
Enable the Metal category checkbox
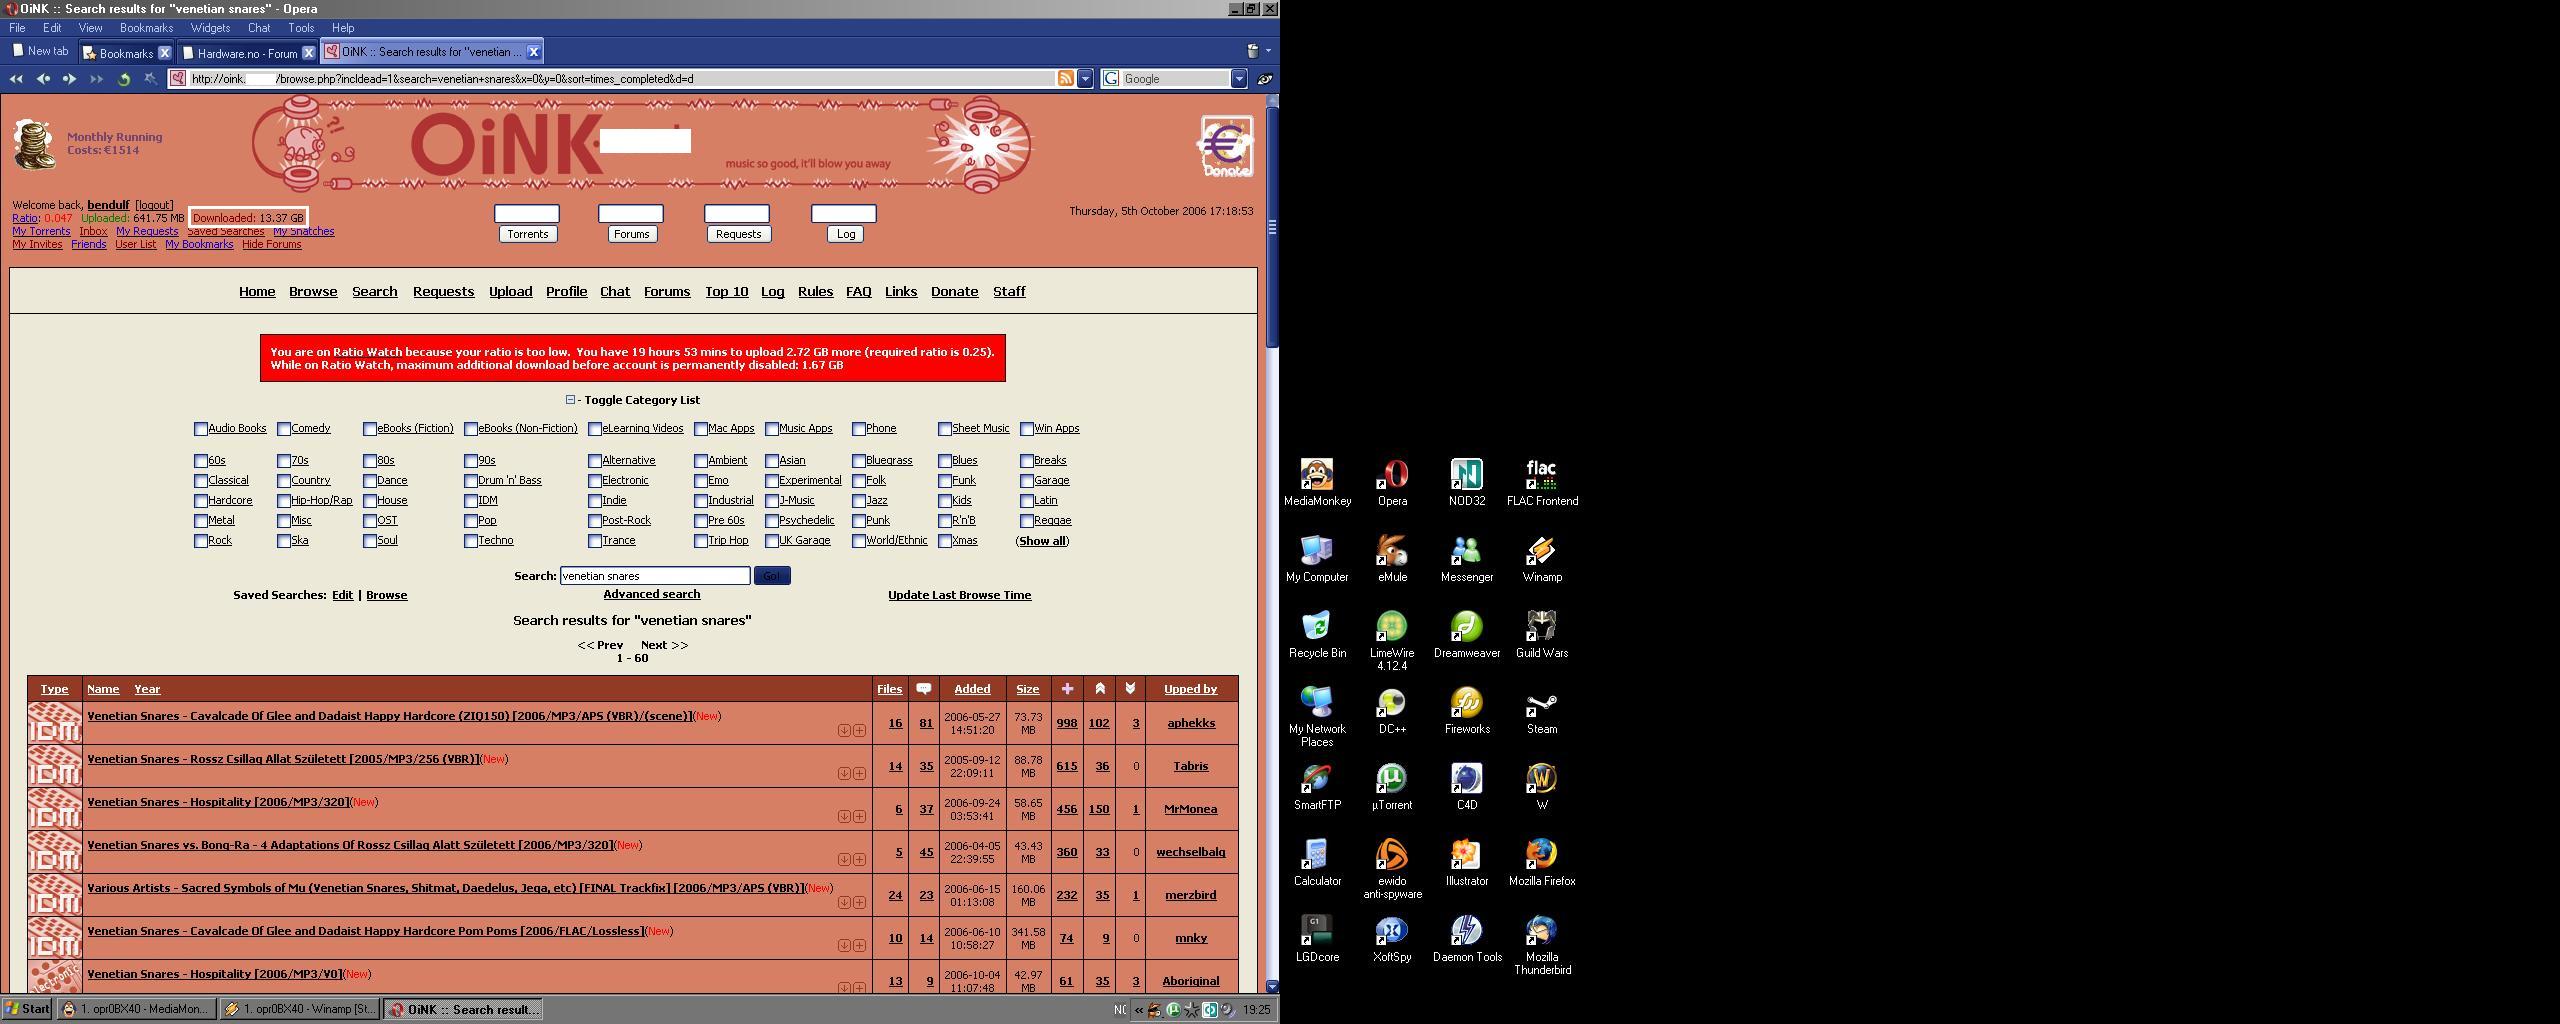pos(200,521)
